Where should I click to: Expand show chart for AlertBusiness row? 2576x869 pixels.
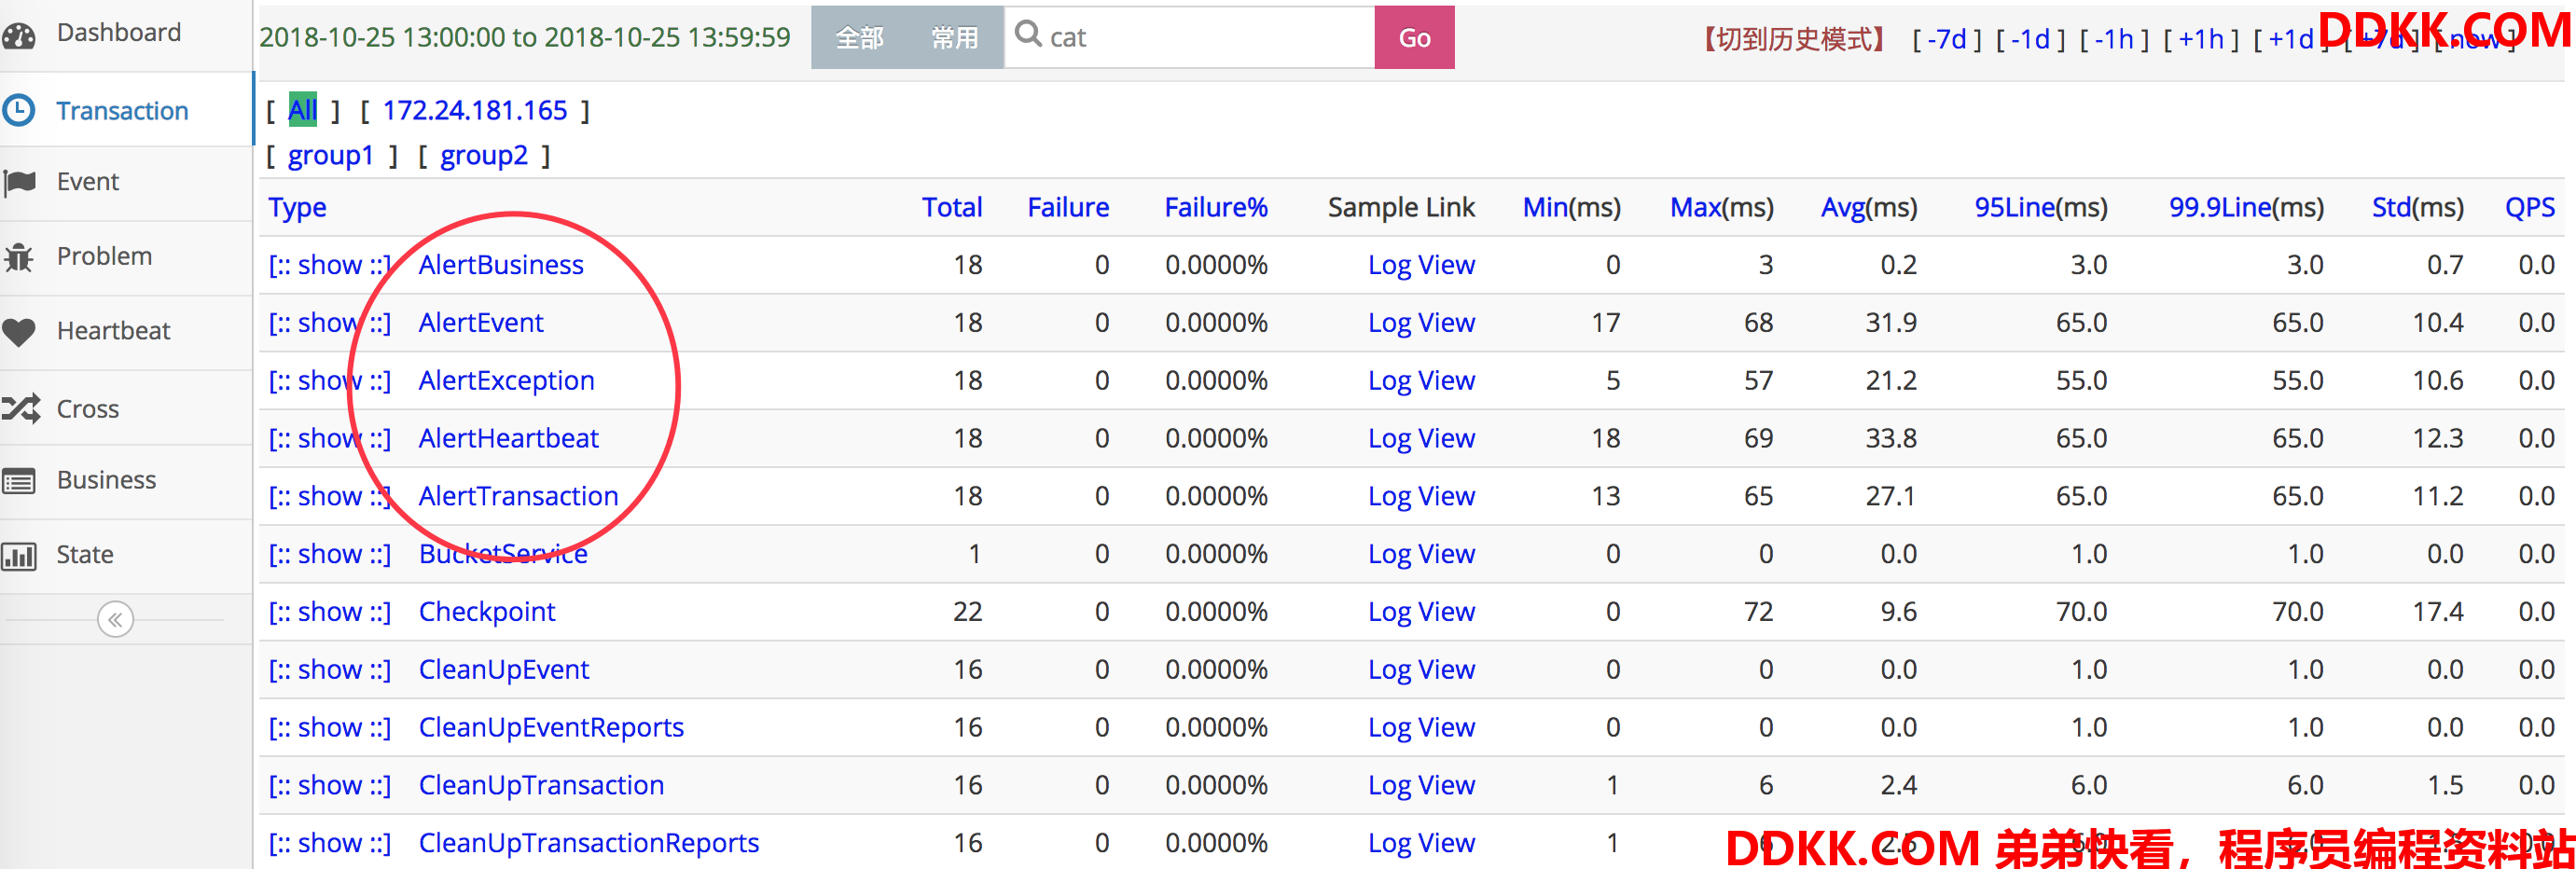click(330, 265)
